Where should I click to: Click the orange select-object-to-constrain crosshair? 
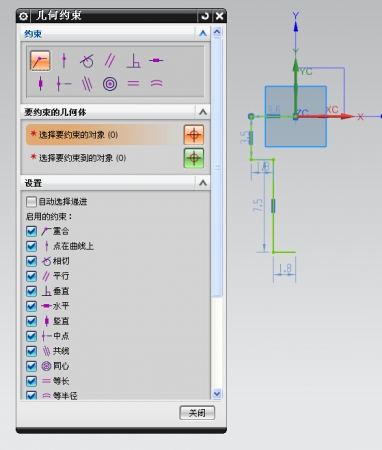click(x=194, y=135)
